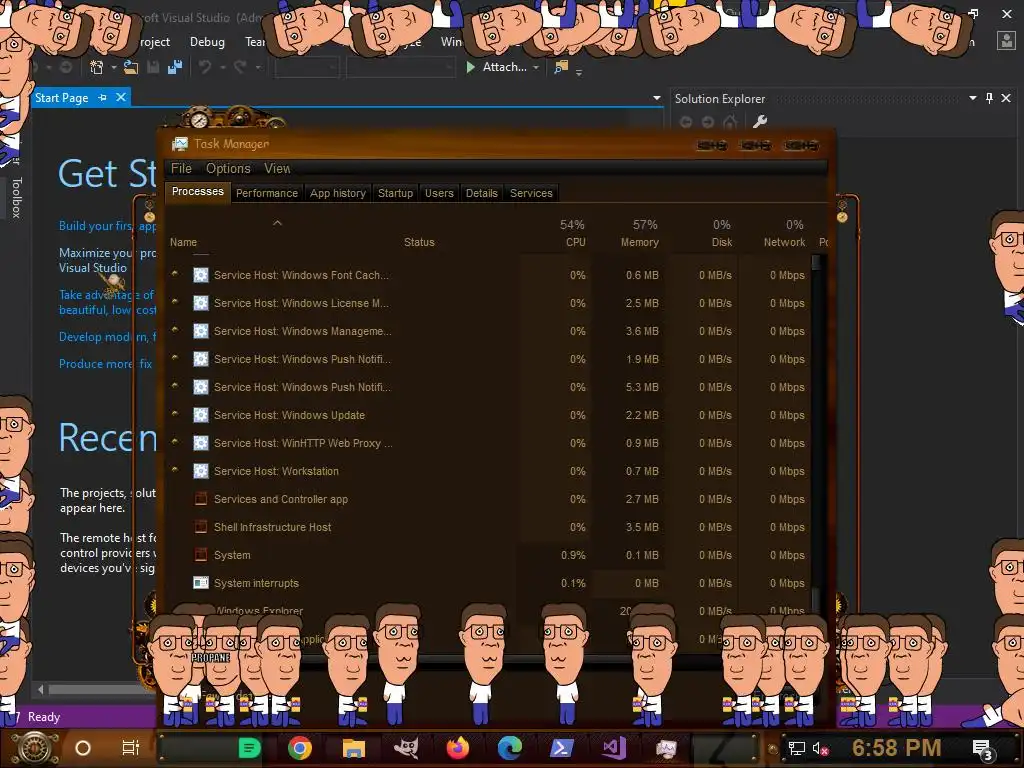Open Firefox from the taskbar

click(458, 748)
